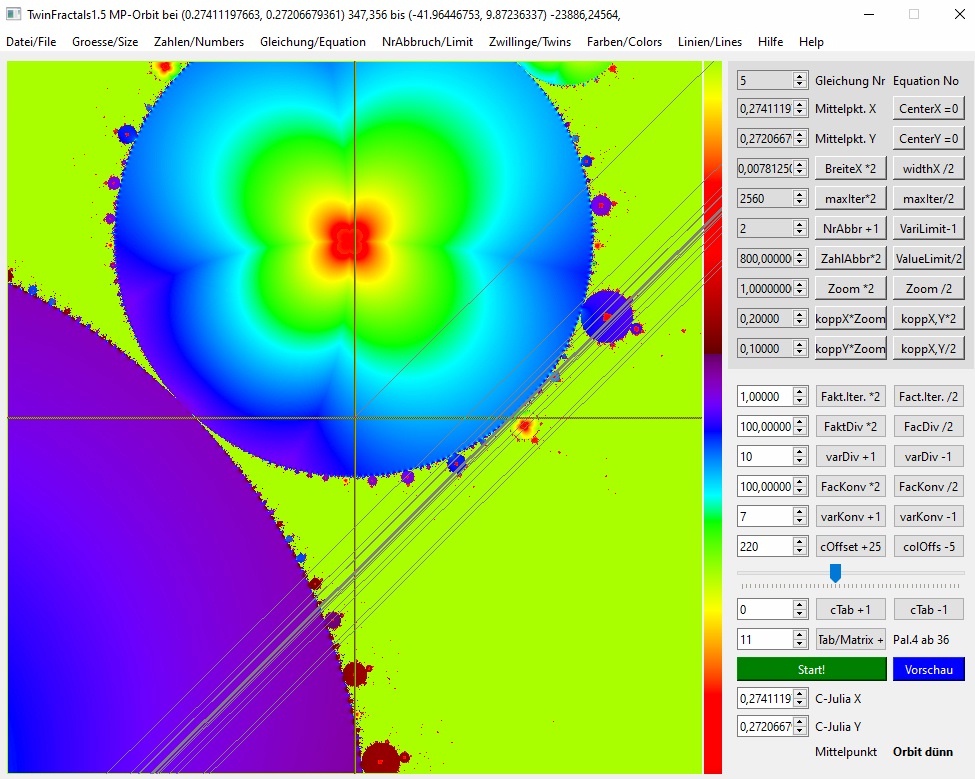Click the cTab +1 button
The height and width of the screenshot is (779, 975).
850,609
